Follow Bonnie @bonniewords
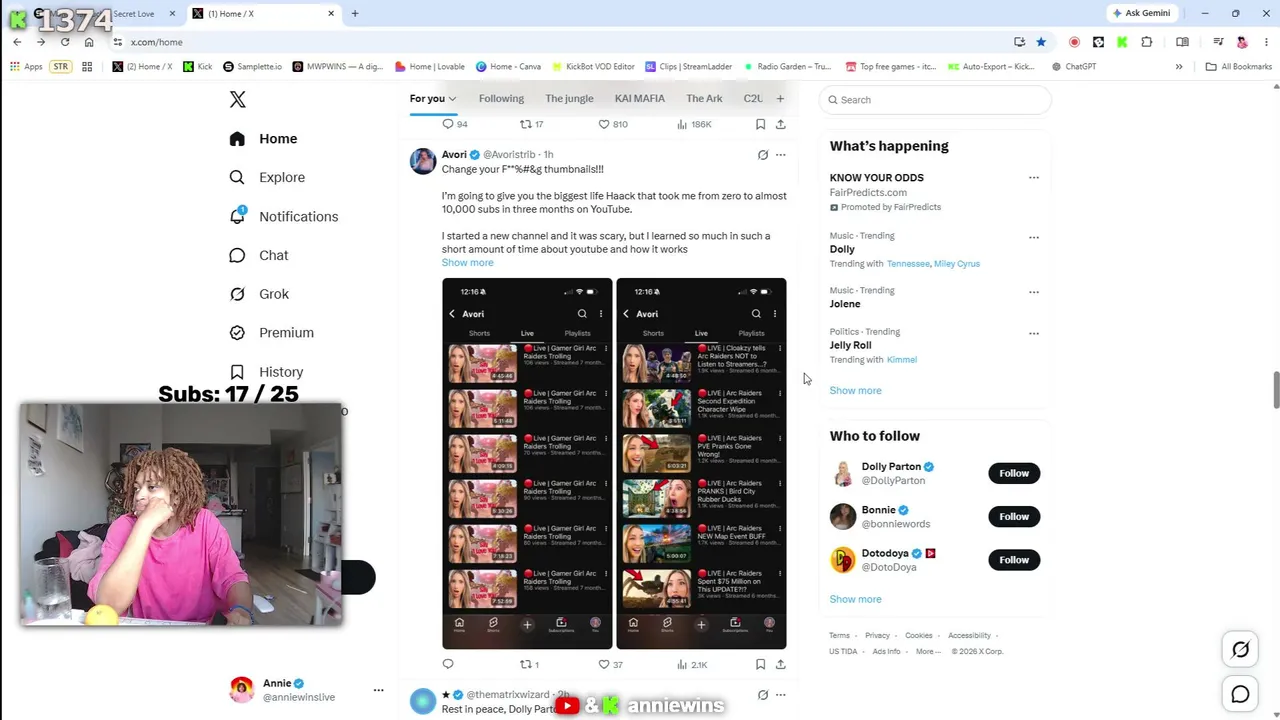 tap(1014, 516)
